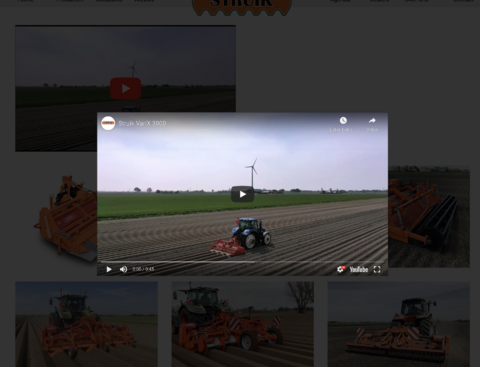Click the red YouTube play button in background
The height and width of the screenshot is (367, 480).
coord(125,89)
